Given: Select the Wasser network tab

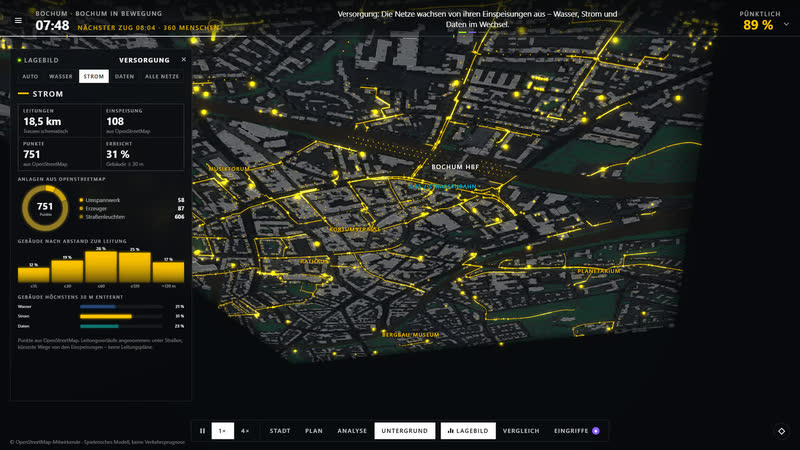Looking at the screenshot, I should pyautogui.click(x=61, y=76).
